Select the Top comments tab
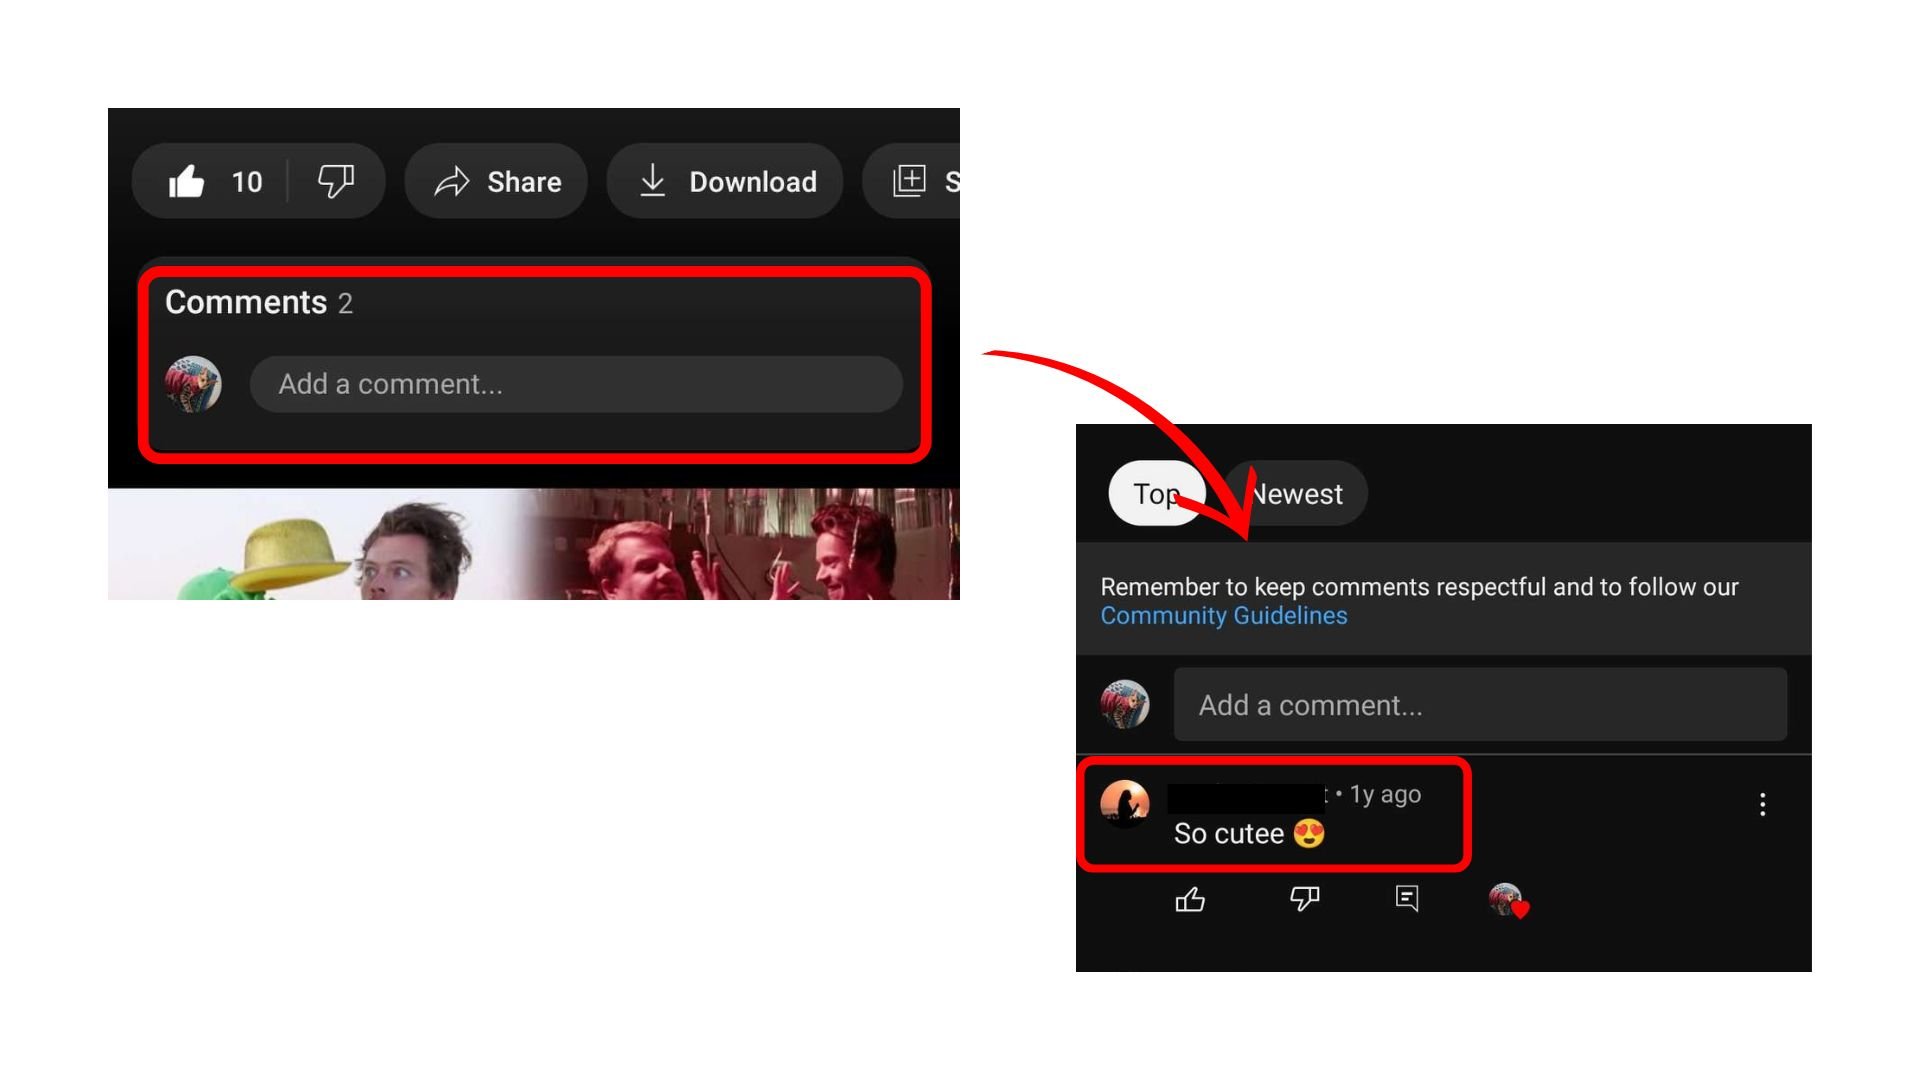 1153,493
